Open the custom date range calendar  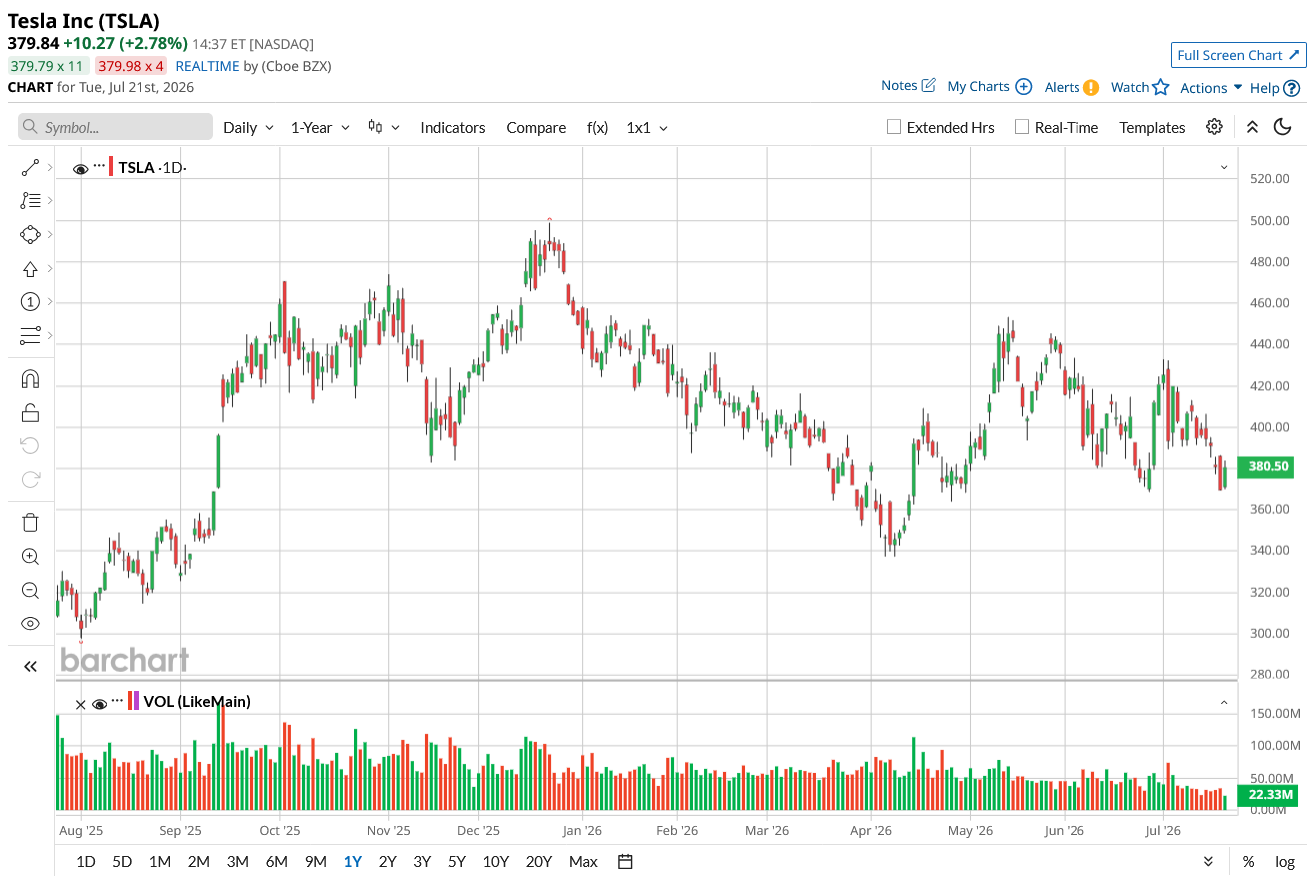(626, 861)
